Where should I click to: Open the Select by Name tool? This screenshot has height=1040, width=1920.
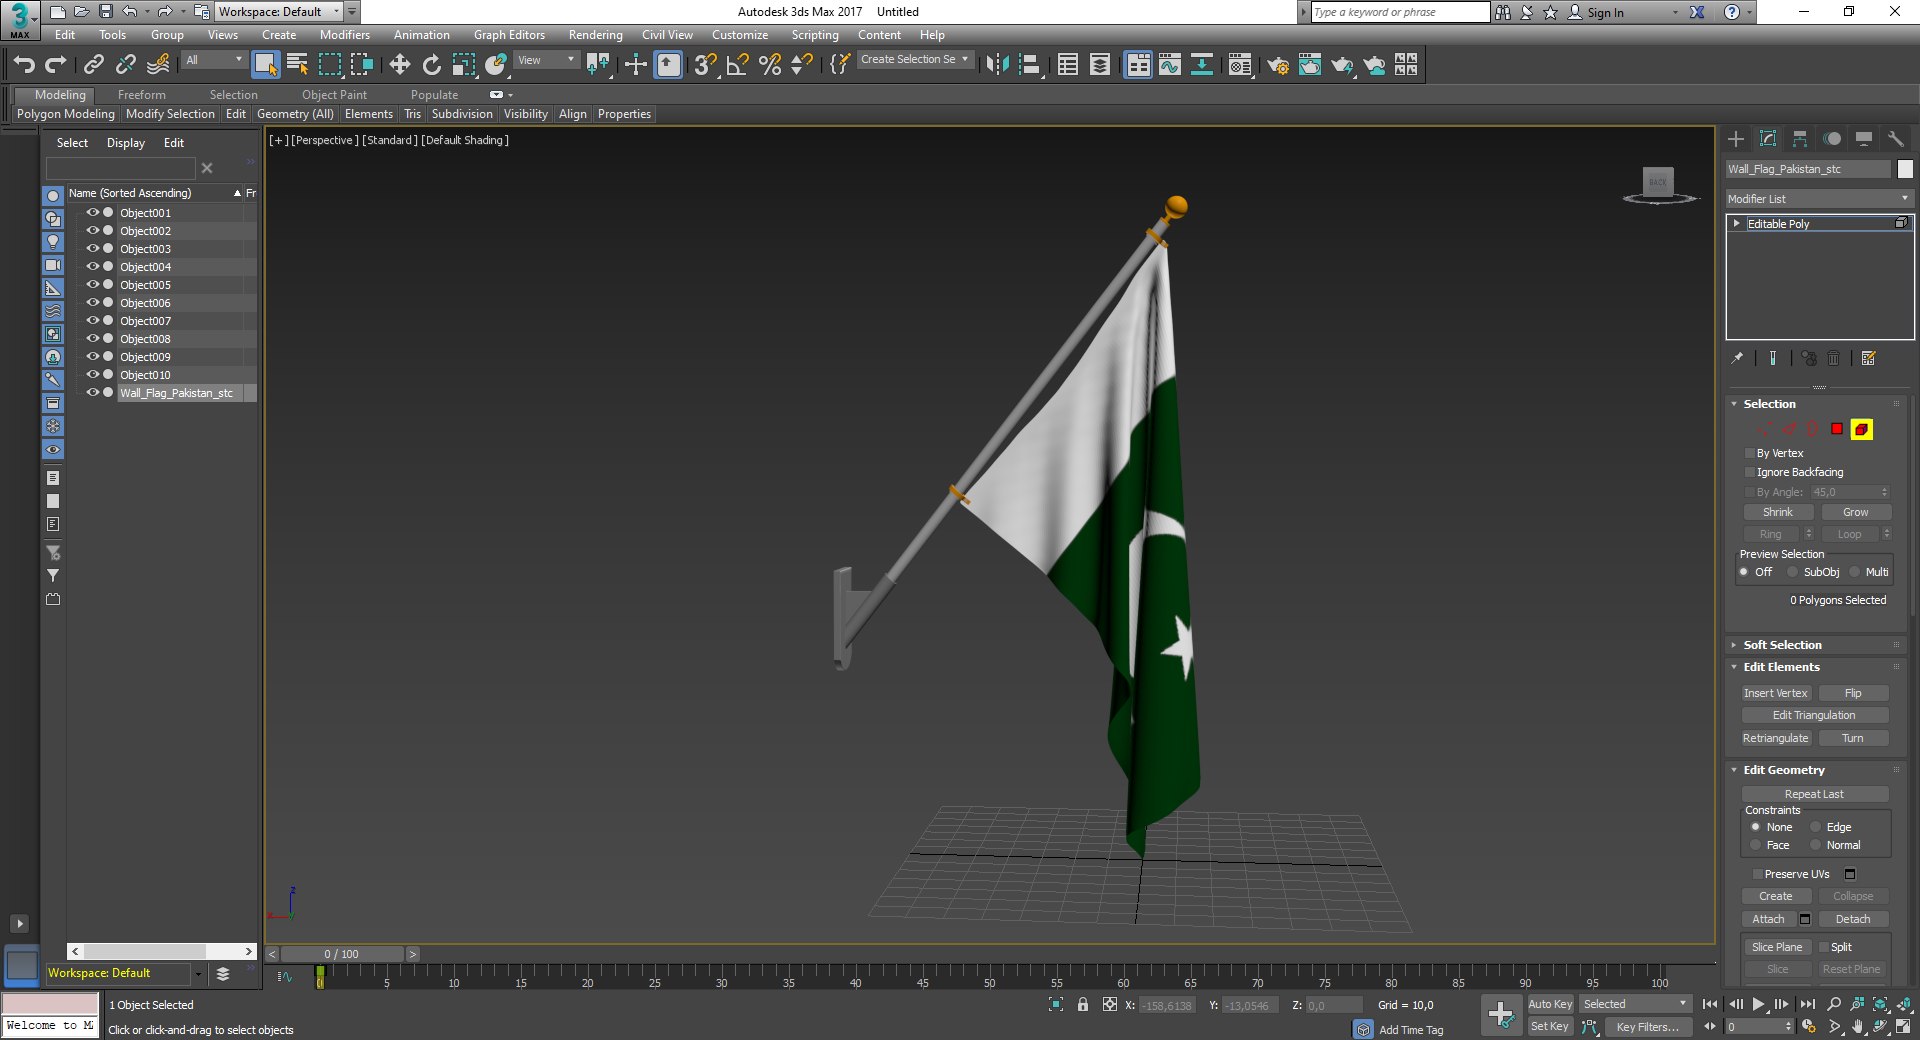coord(297,65)
